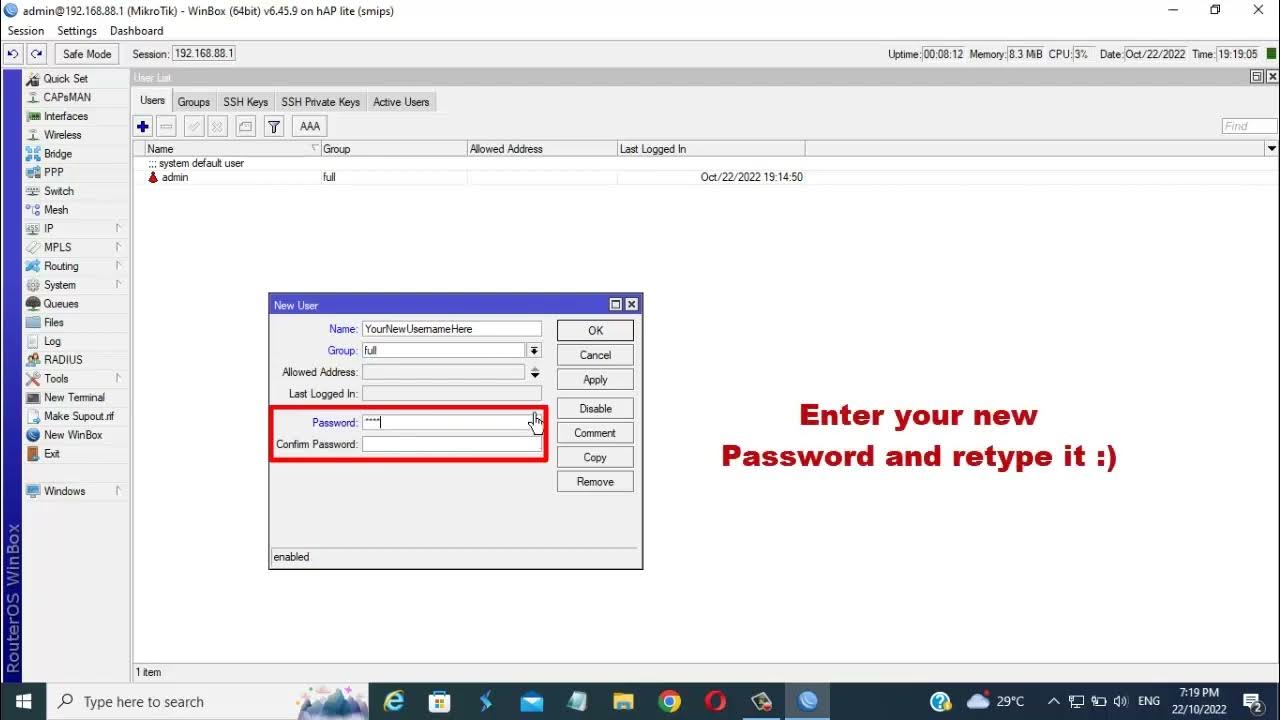Click the enable checkmark toolbar icon
Viewport: 1280px width, 720px height.
(194, 126)
